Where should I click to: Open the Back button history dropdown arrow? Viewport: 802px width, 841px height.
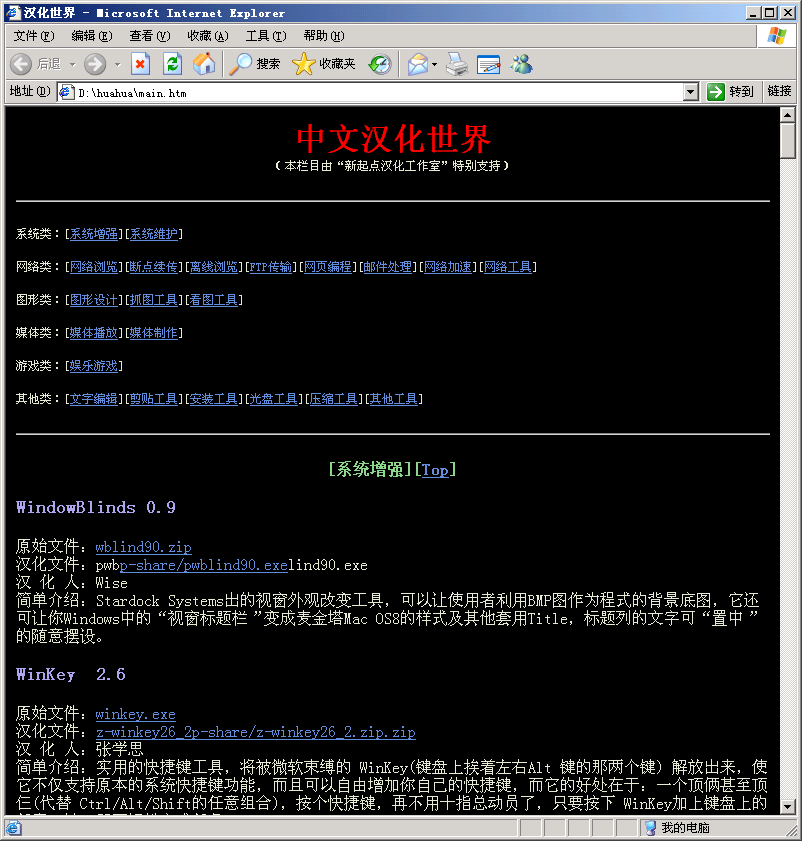coord(72,65)
